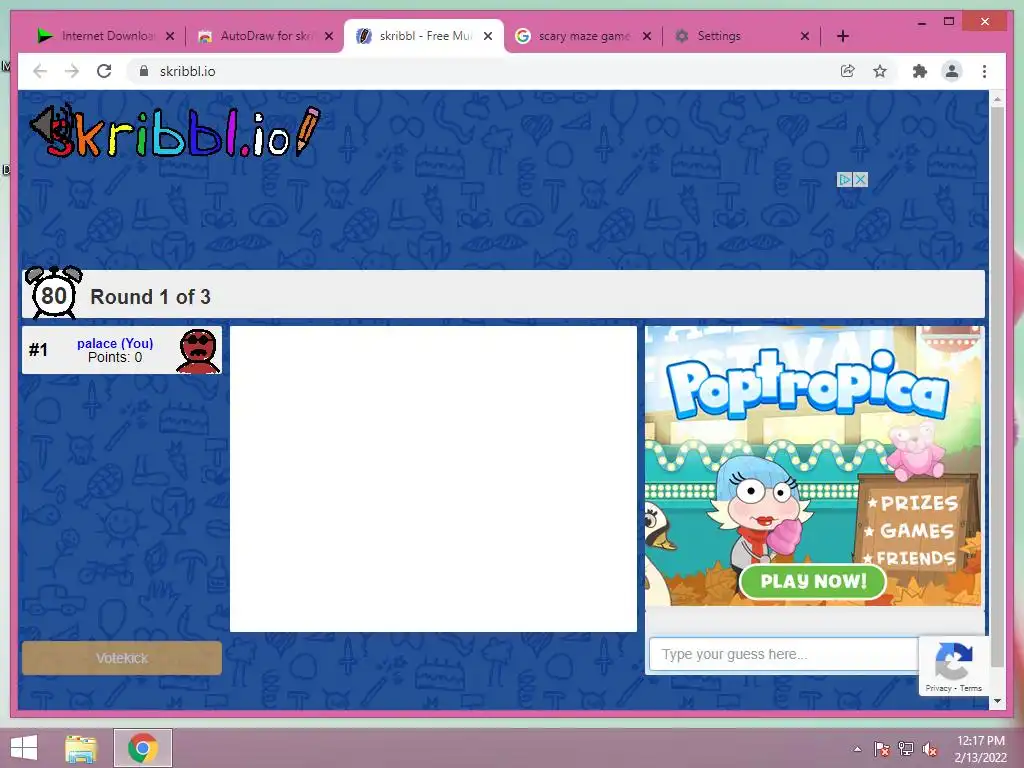The image size is (1024, 768).
Task: Open reCAPTCHA Privacy link
Action: [938, 688]
